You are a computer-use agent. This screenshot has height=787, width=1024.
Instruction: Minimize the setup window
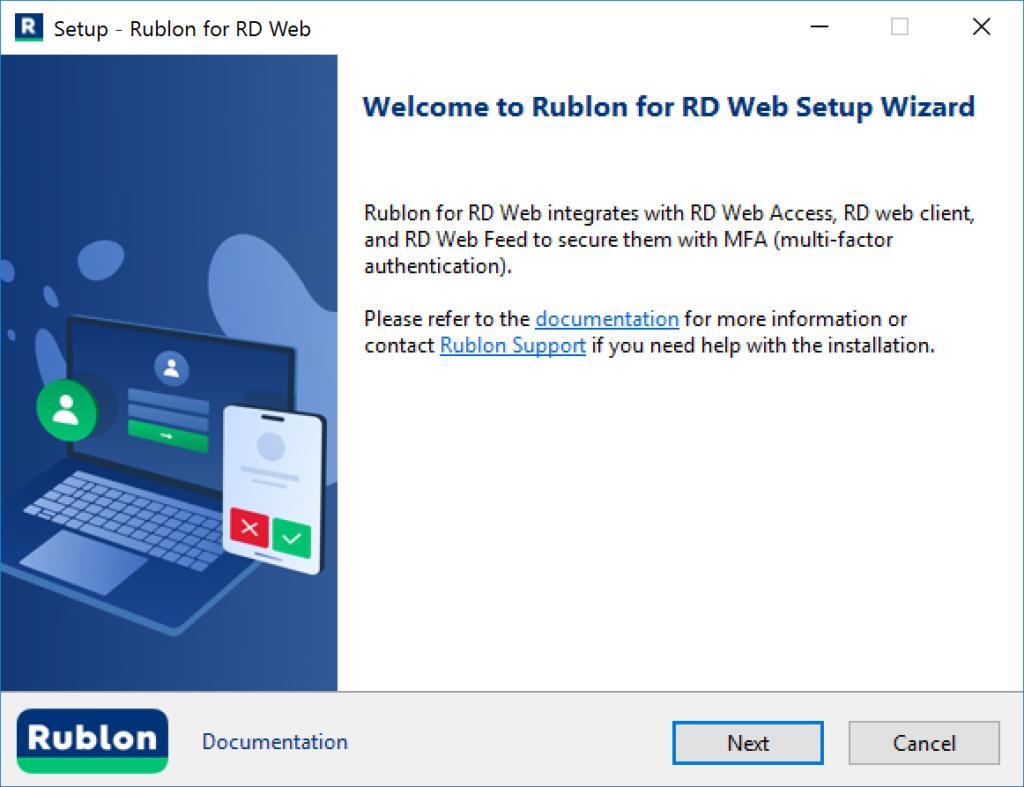coord(819,27)
